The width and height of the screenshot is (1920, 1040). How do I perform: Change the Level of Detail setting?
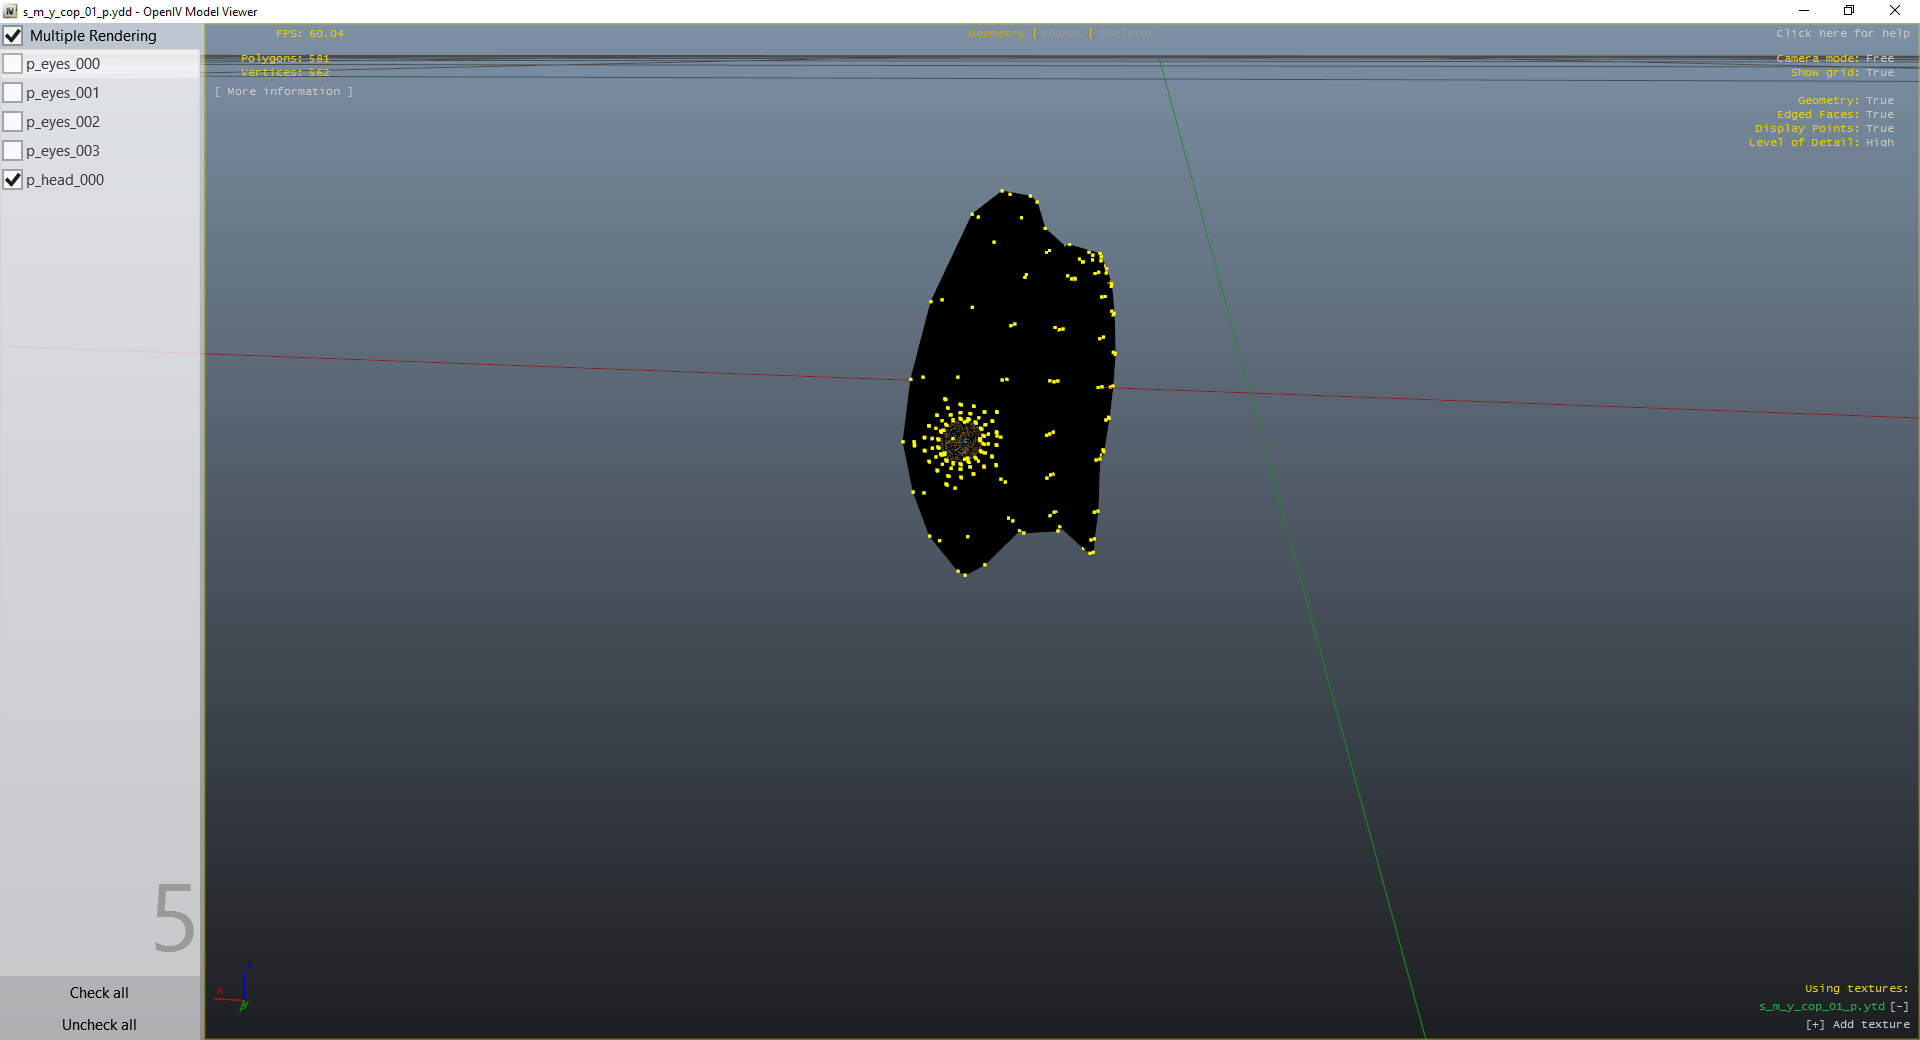[1821, 143]
